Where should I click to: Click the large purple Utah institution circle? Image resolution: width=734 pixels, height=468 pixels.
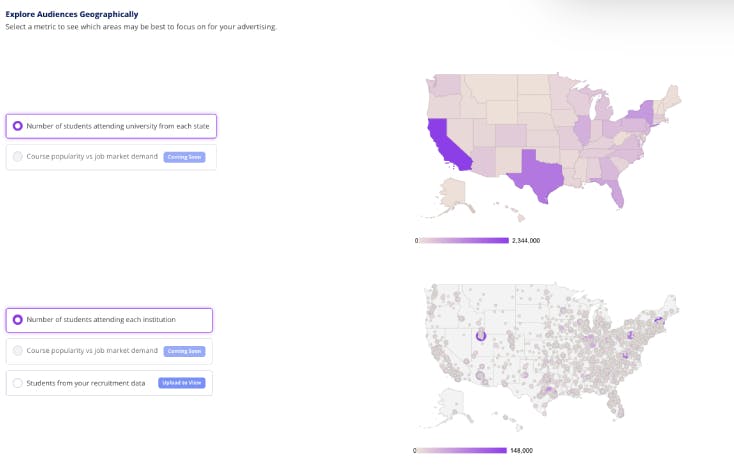[x=481, y=336]
